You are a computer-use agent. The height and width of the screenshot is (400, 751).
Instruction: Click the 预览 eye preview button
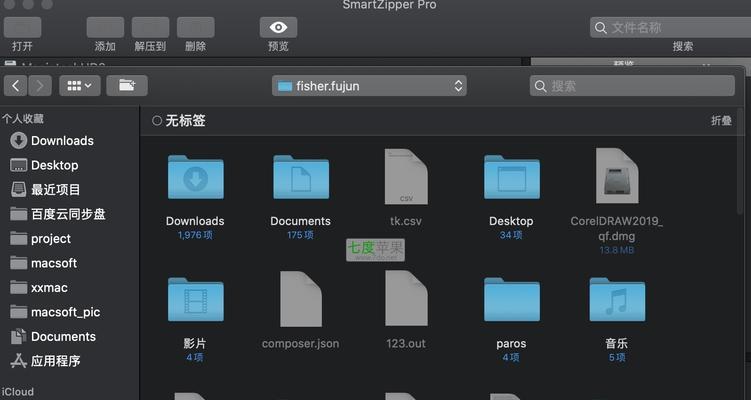tap(278, 27)
